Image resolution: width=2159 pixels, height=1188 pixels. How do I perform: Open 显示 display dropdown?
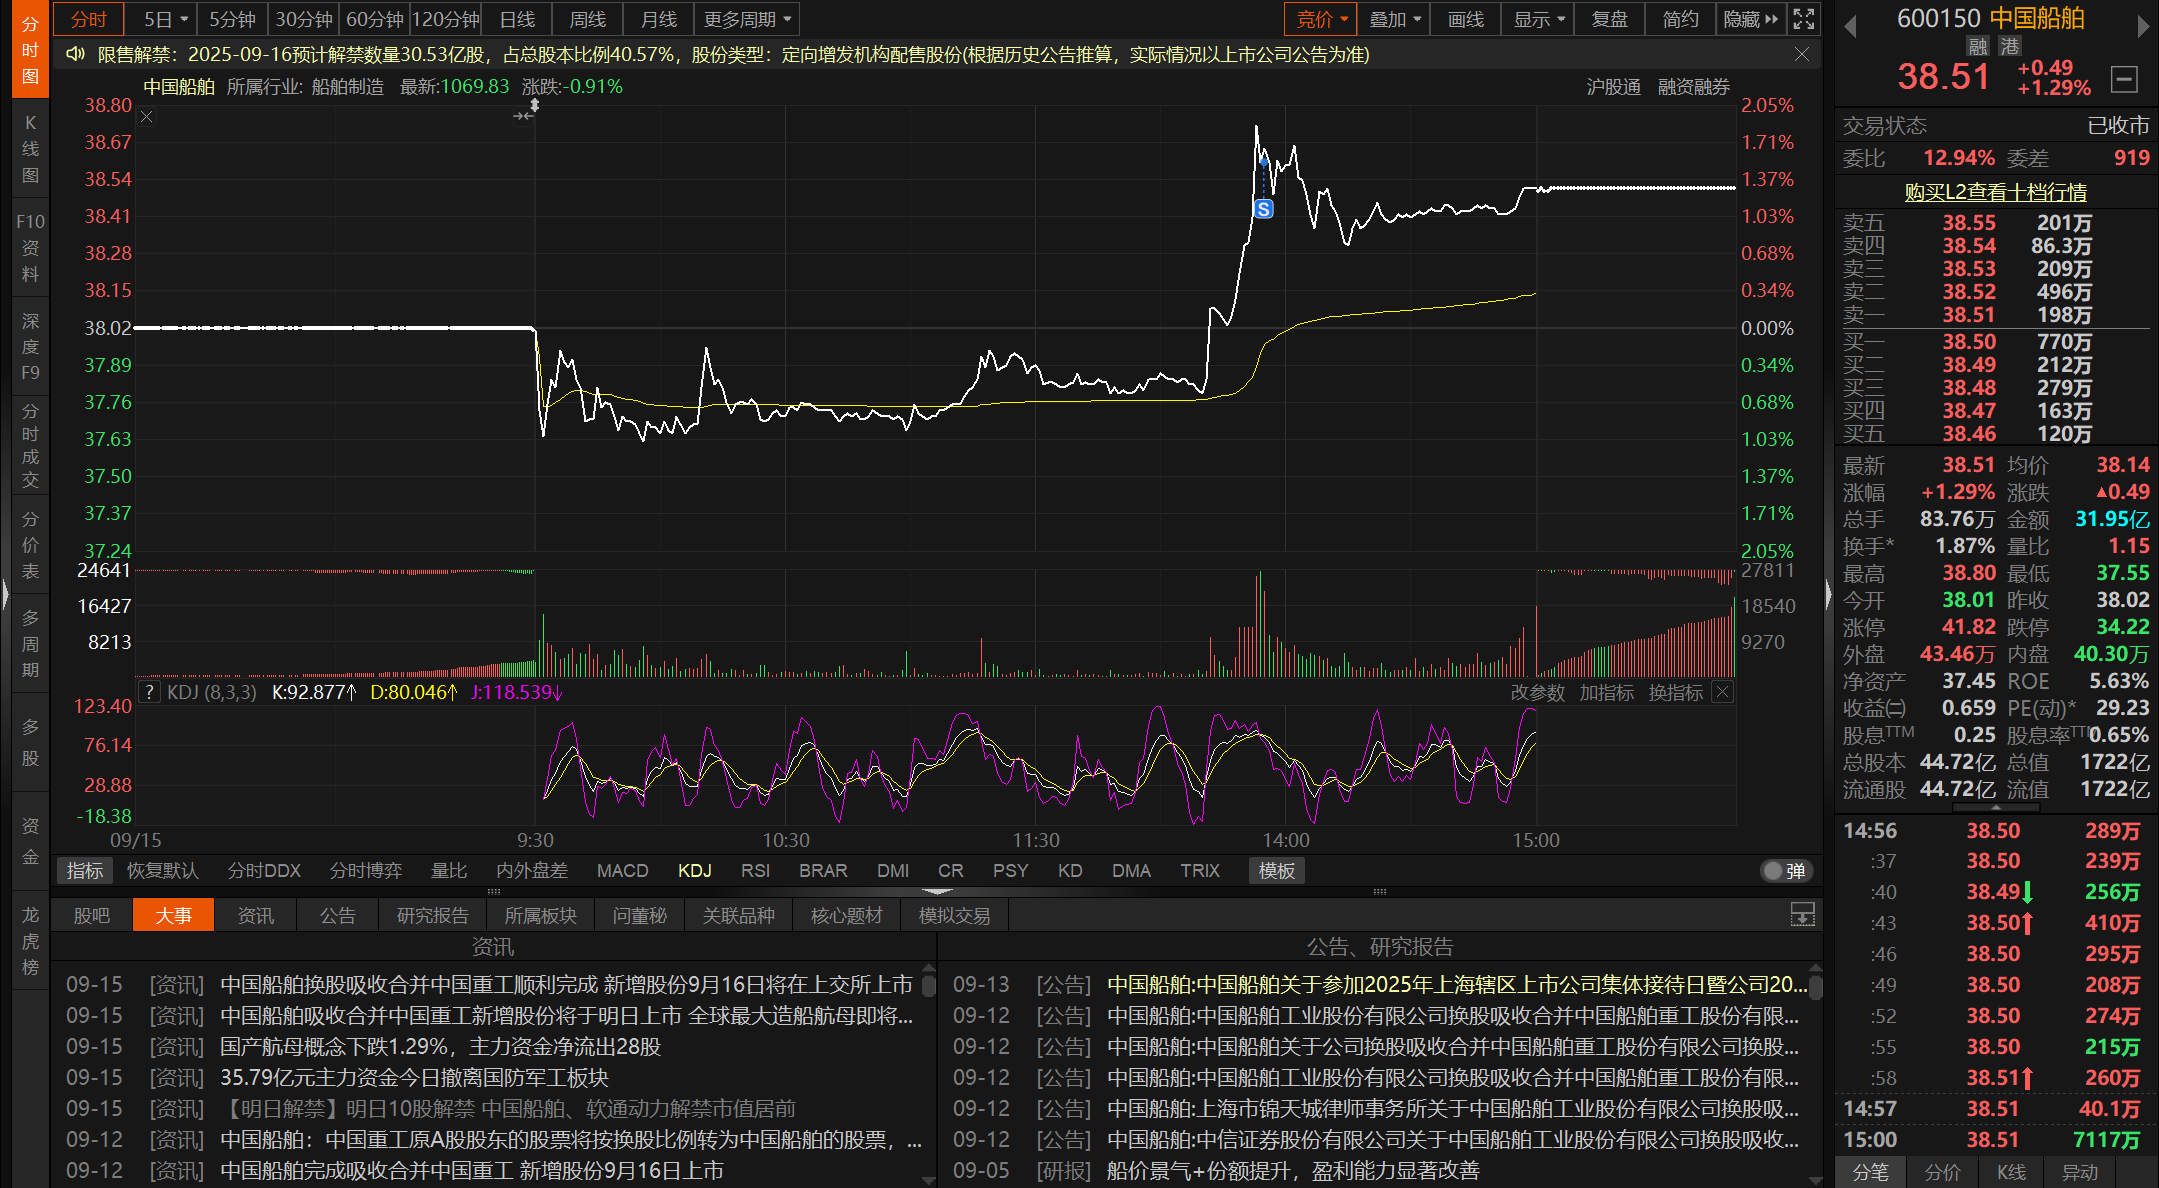click(x=1538, y=19)
